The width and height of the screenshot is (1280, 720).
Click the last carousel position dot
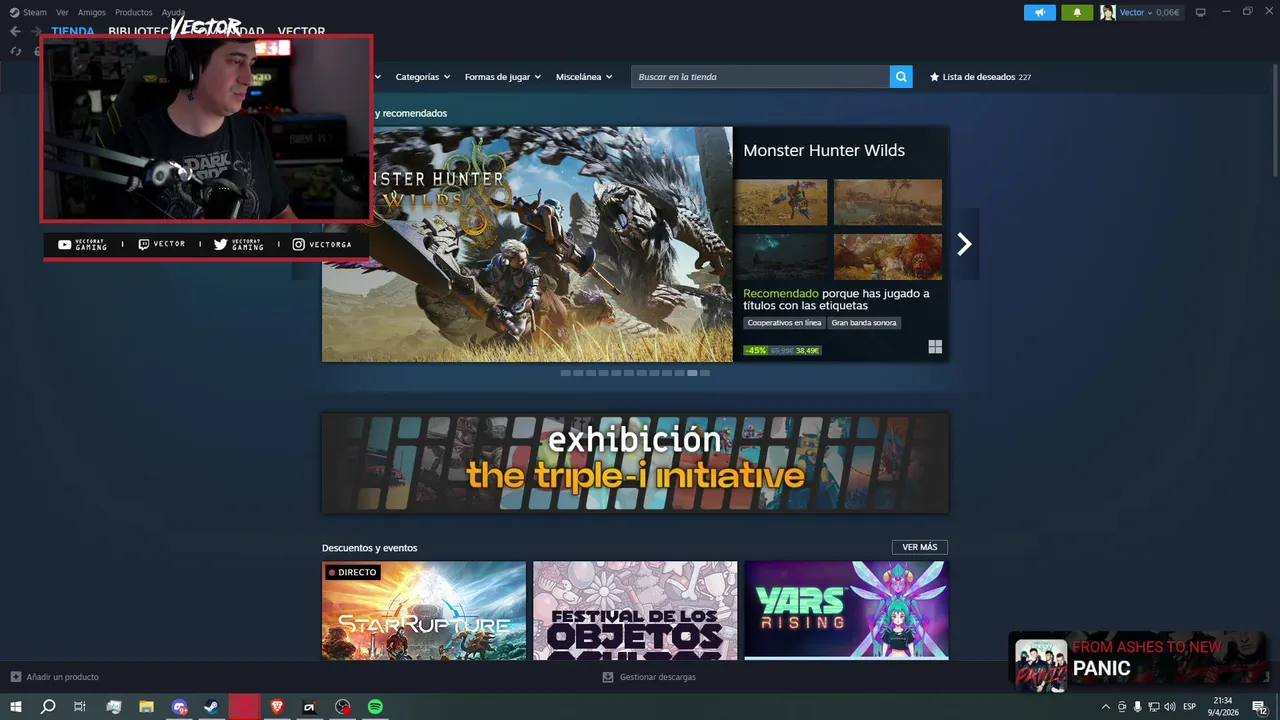[705, 373]
